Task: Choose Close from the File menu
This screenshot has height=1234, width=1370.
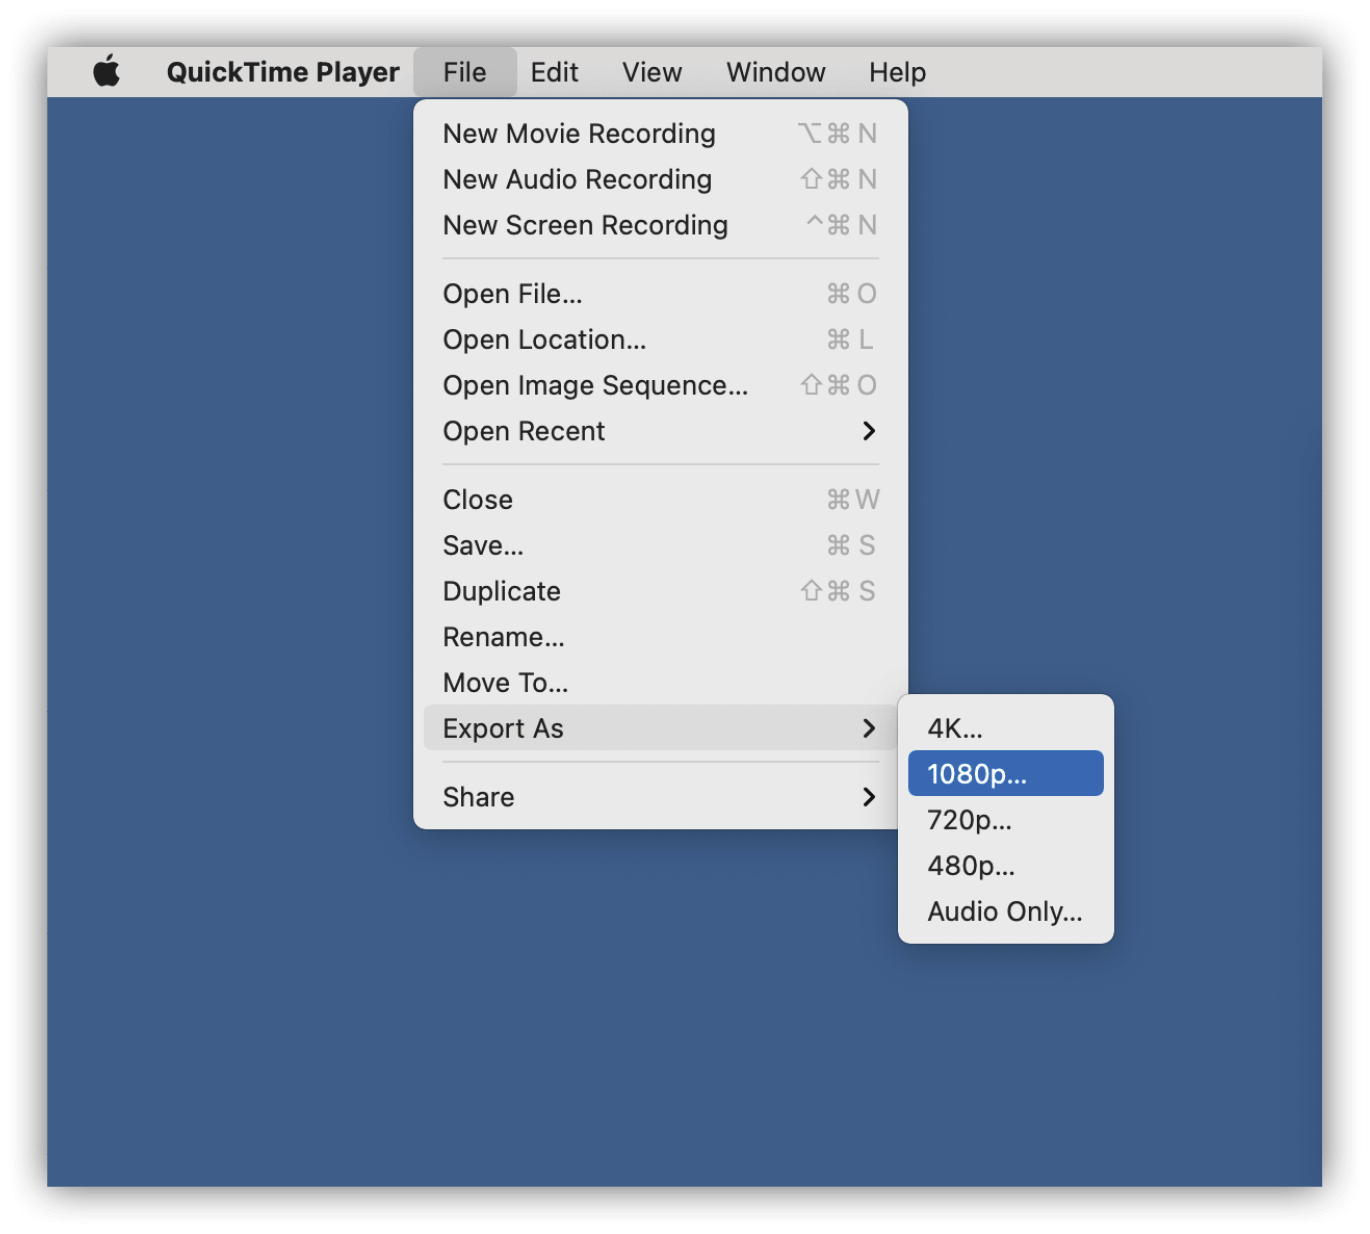Action: tap(660, 500)
